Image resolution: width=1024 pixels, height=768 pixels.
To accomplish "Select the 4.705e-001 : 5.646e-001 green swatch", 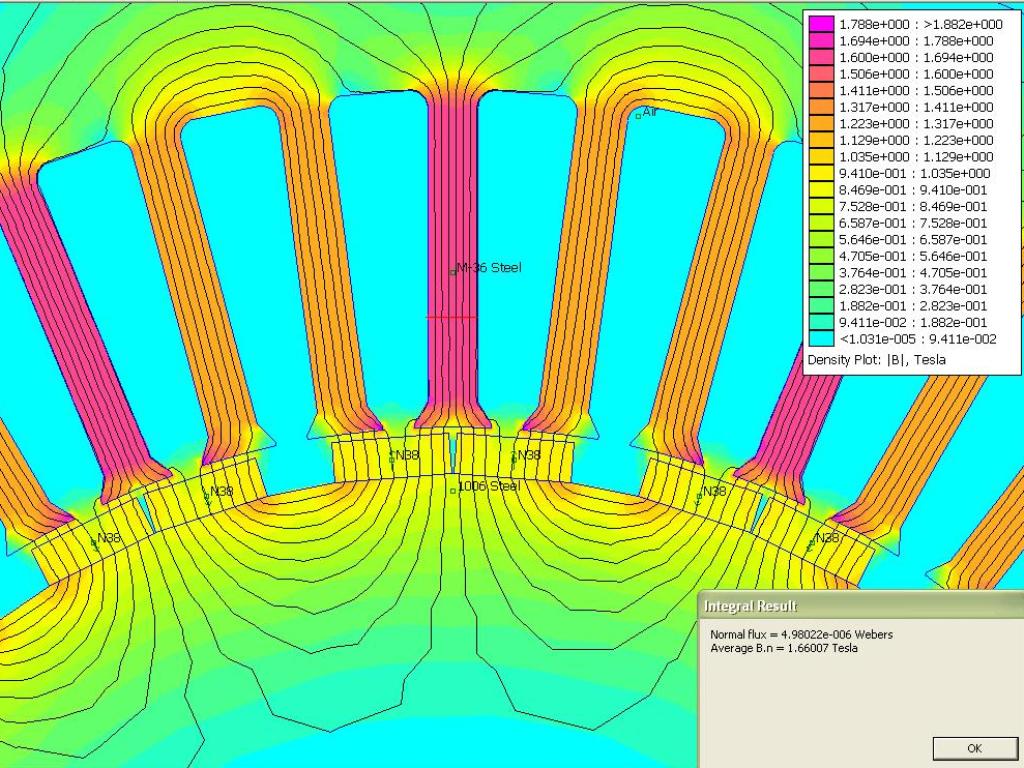I will [x=821, y=256].
